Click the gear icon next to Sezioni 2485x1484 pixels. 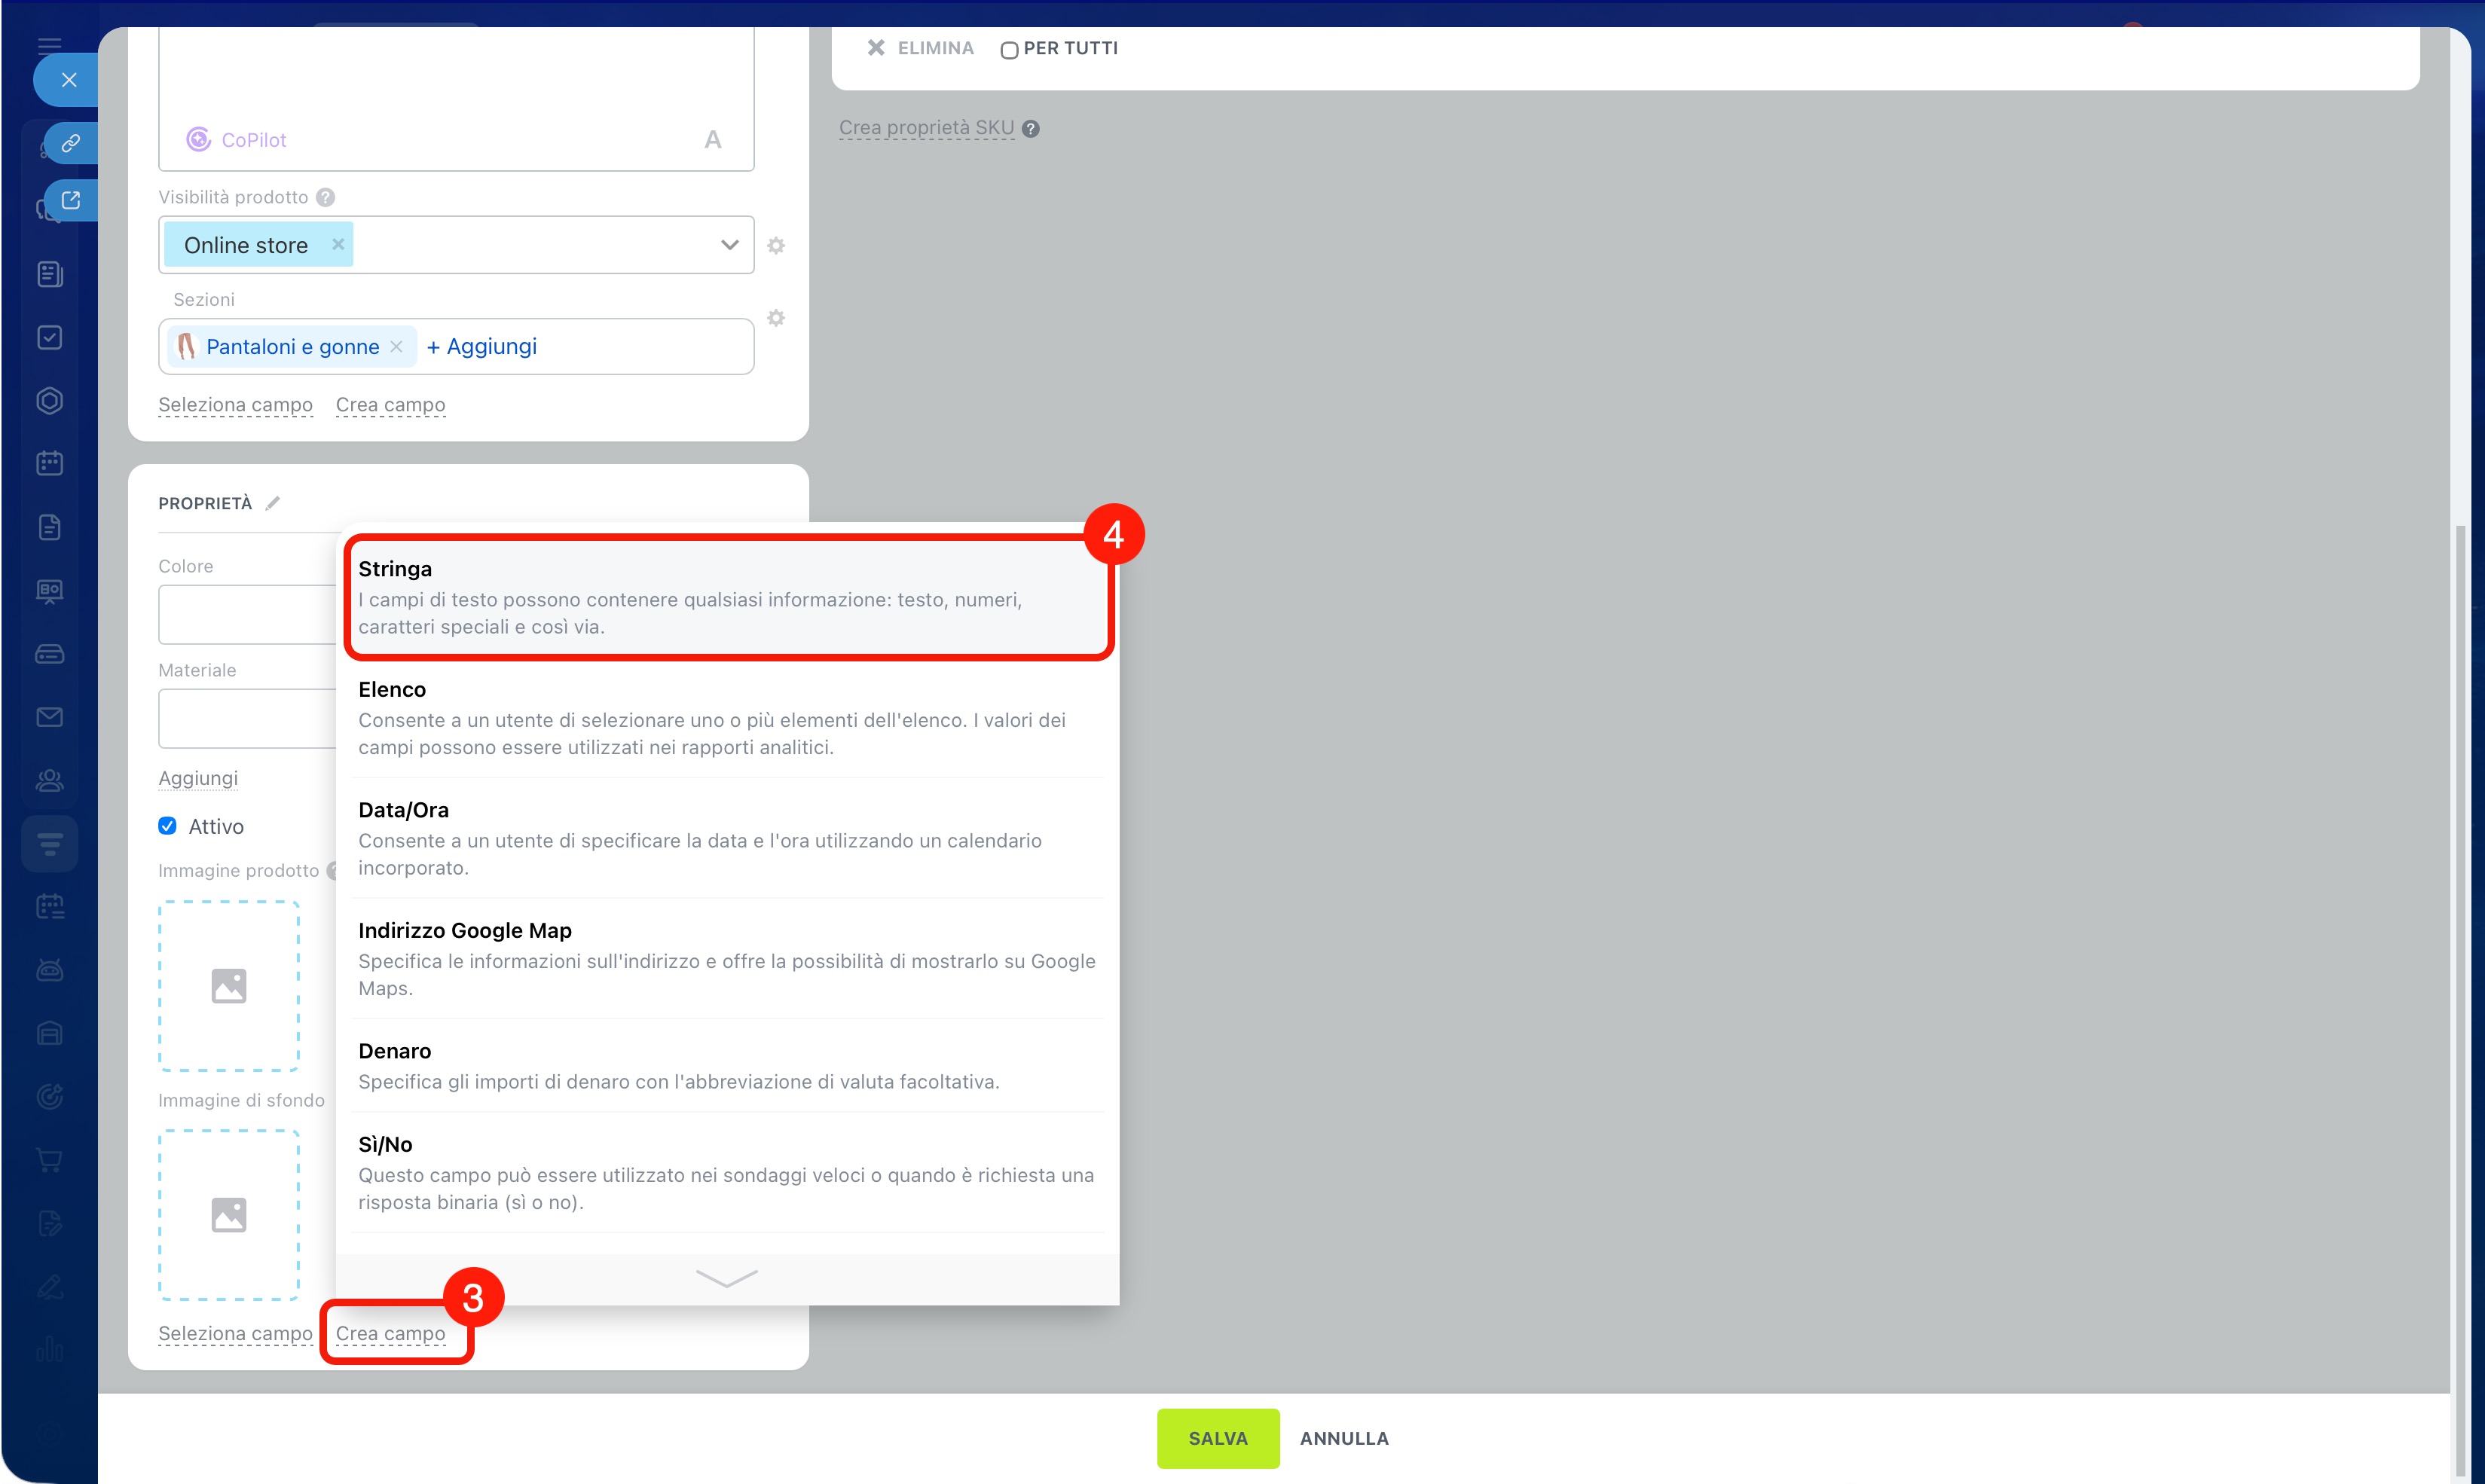coord(776,318)
